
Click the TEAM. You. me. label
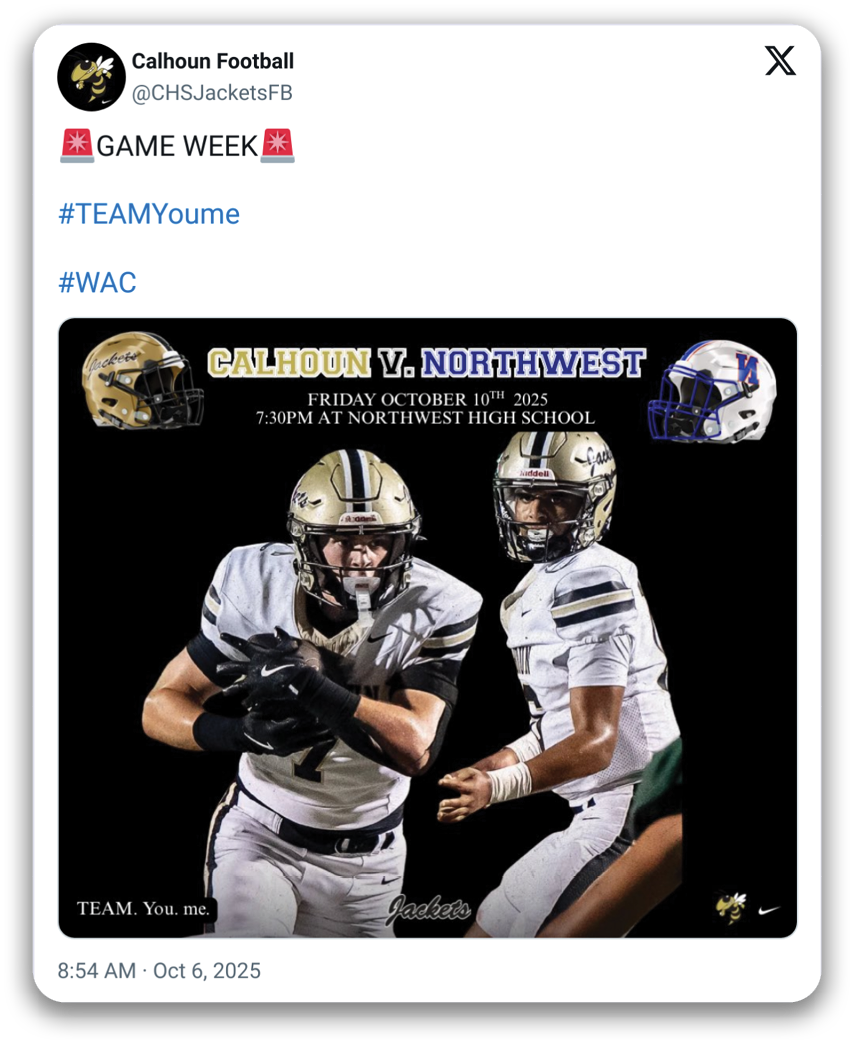(143, 908)
